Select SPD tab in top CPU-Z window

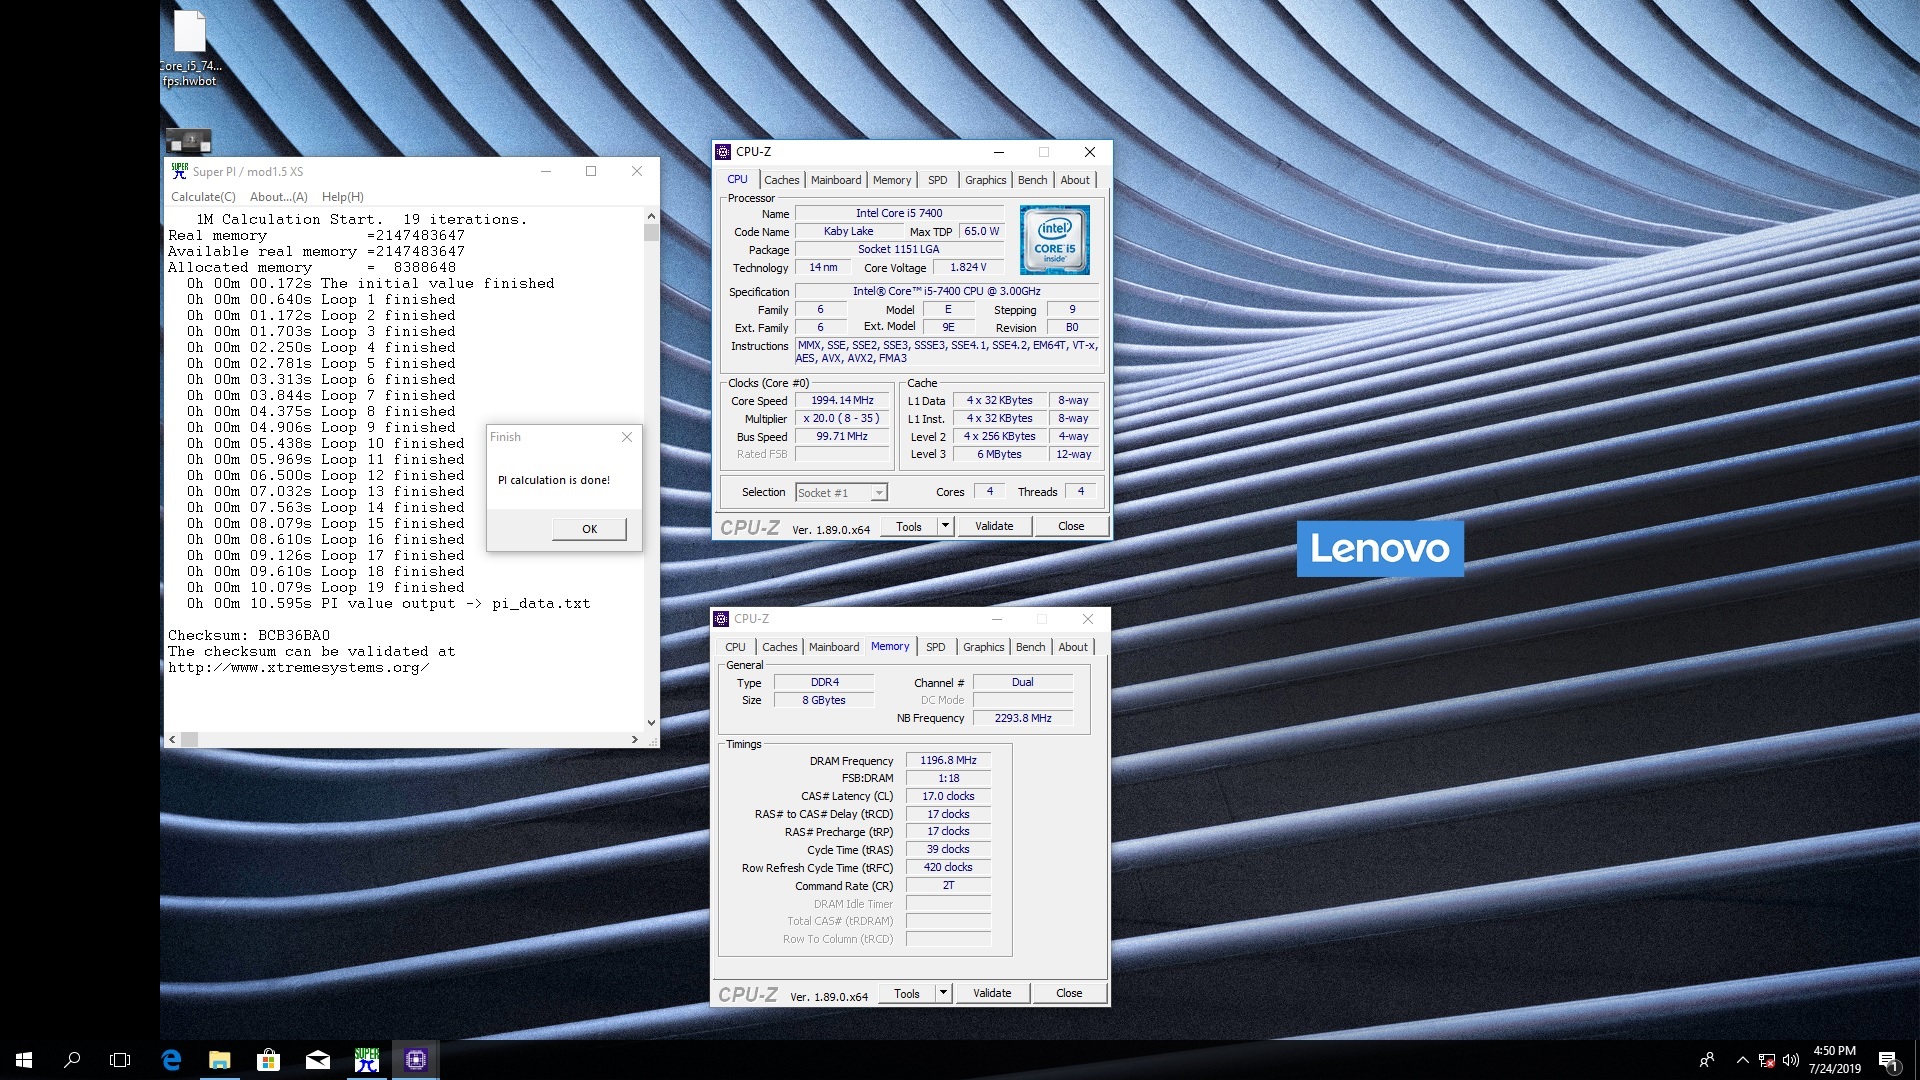937,180
